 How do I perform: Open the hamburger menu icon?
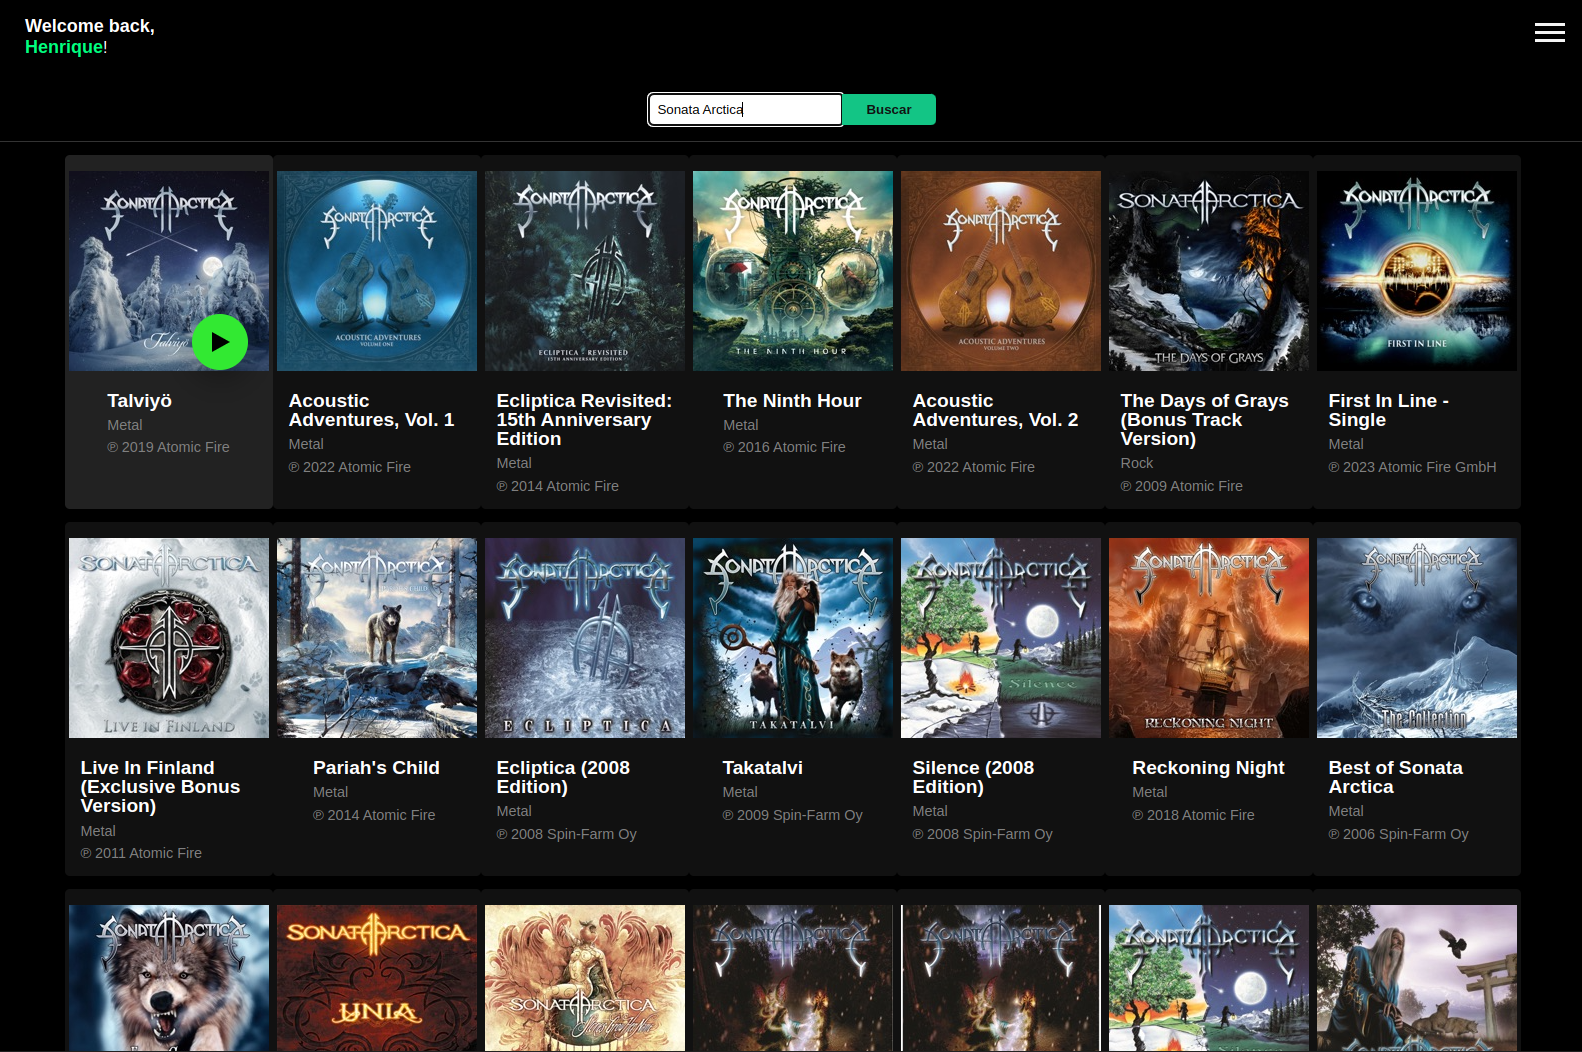pos(1549,33)
